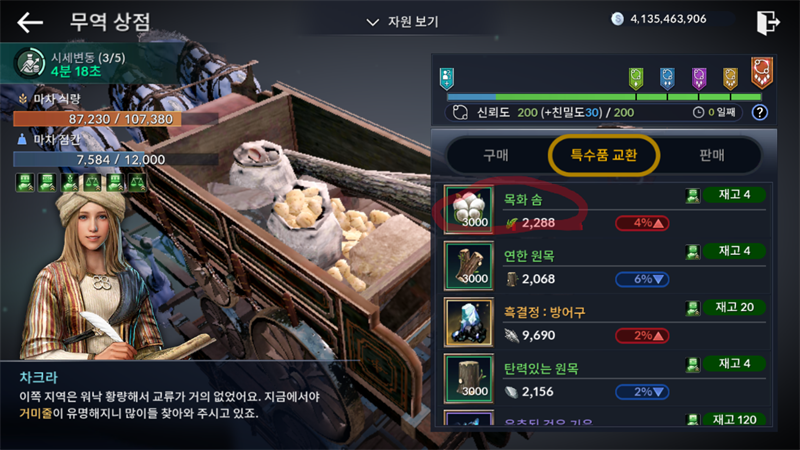Expand the 자원 보기 resource dropdown
The width and height of the screenshot is (800, 450).
(403, 22)
